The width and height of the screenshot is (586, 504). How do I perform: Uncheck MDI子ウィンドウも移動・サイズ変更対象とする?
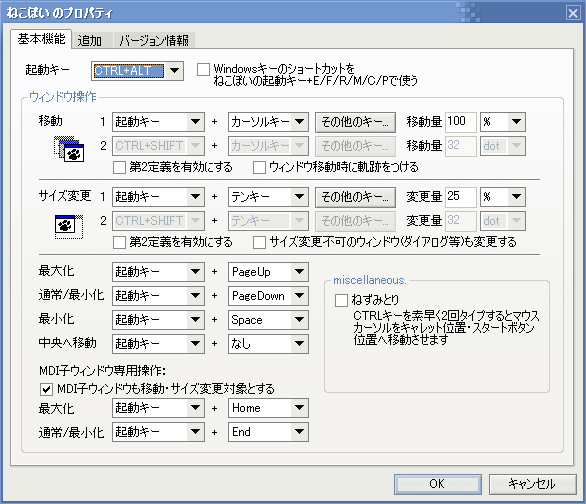46,389
